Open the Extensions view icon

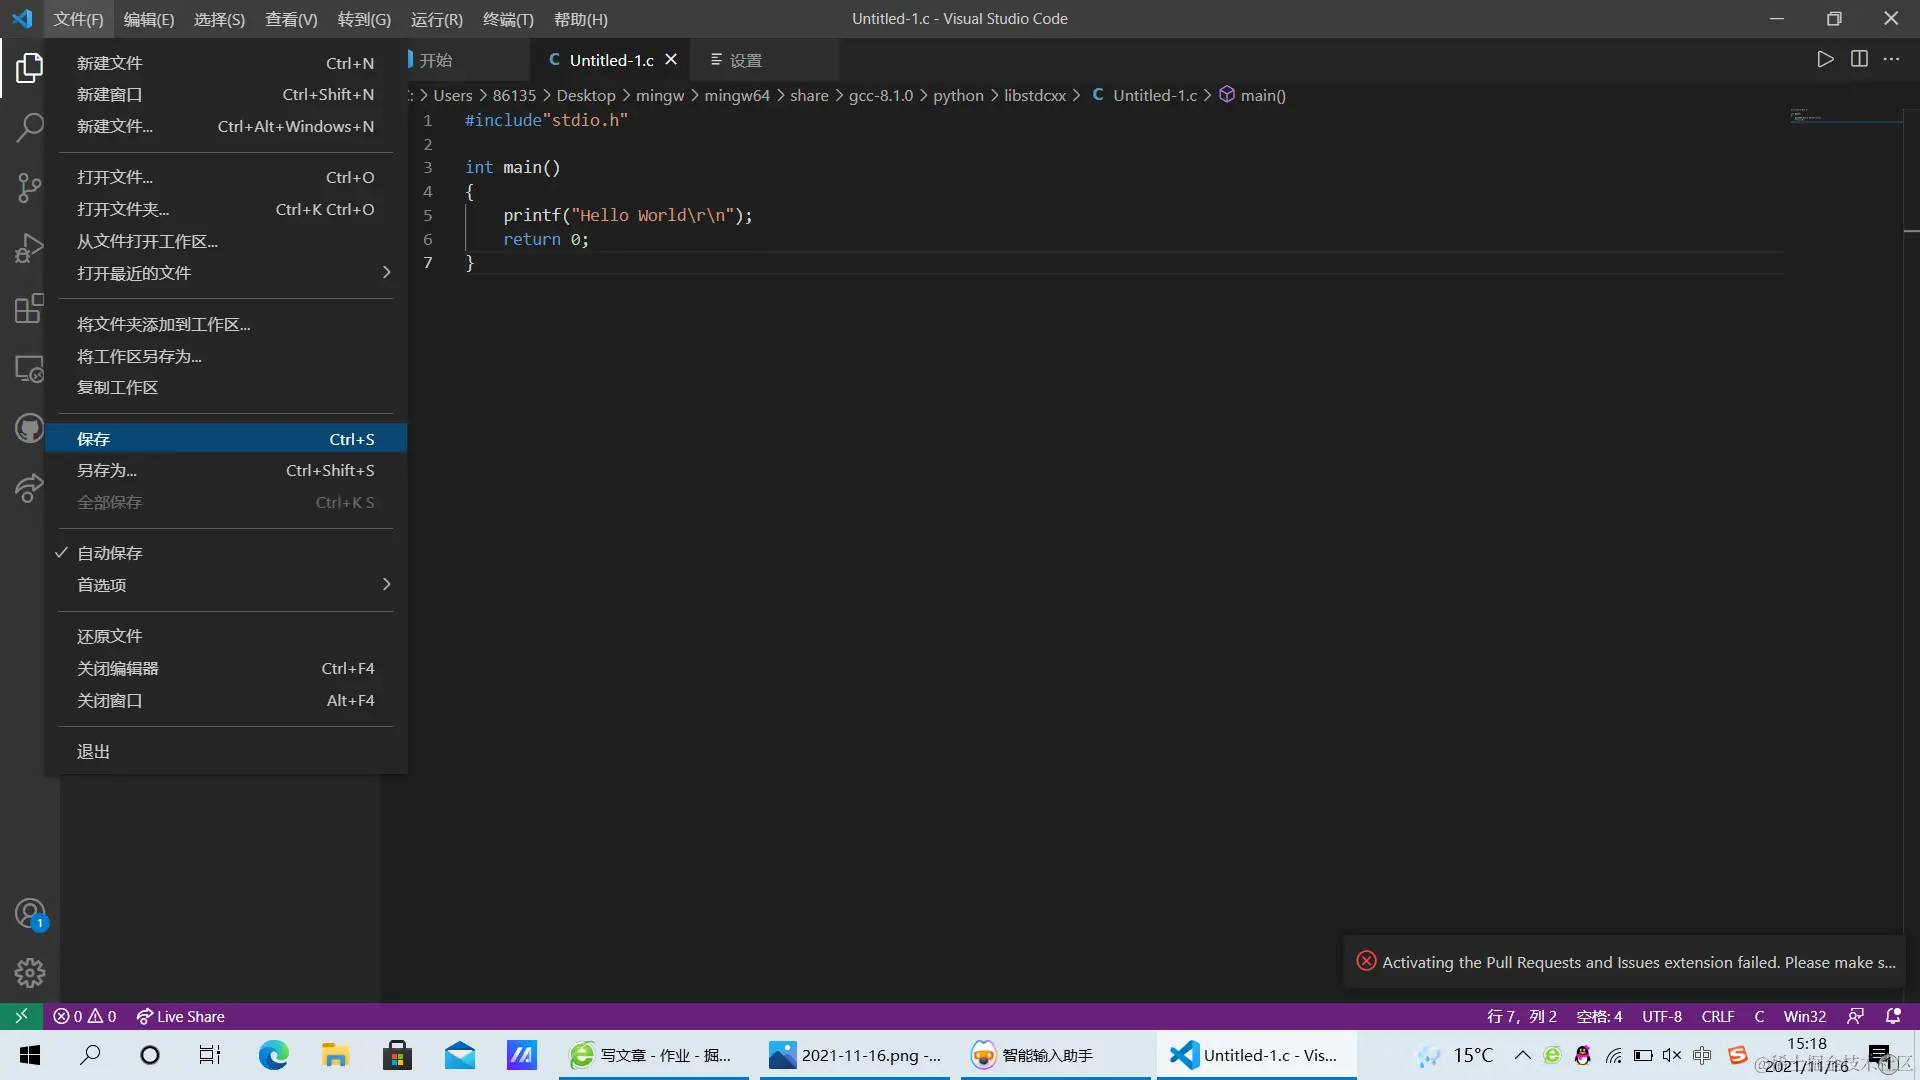(29, 308)
